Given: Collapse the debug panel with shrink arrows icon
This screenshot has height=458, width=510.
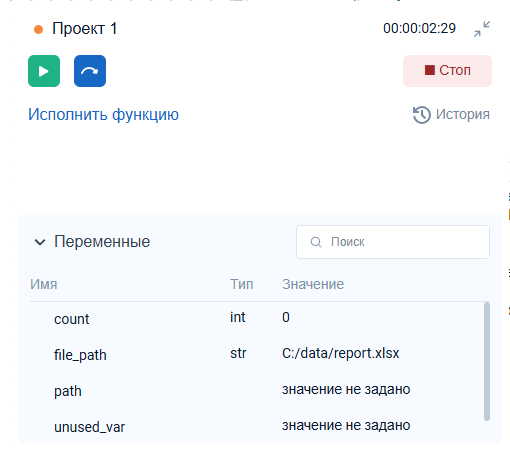Looking at the screenshot, I should [x=482, y=29].
